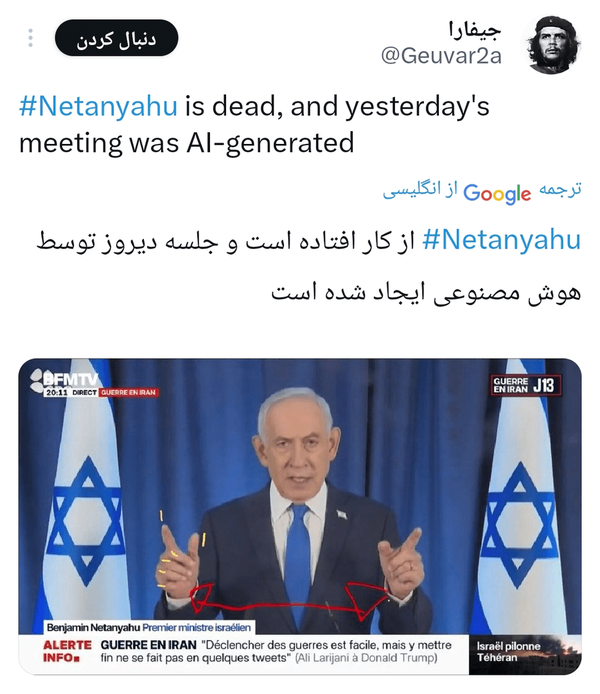Screen dimensions: 600x694
Task: Open the #Netanyahu hashtag in the Persian translation
Action: 502,240
